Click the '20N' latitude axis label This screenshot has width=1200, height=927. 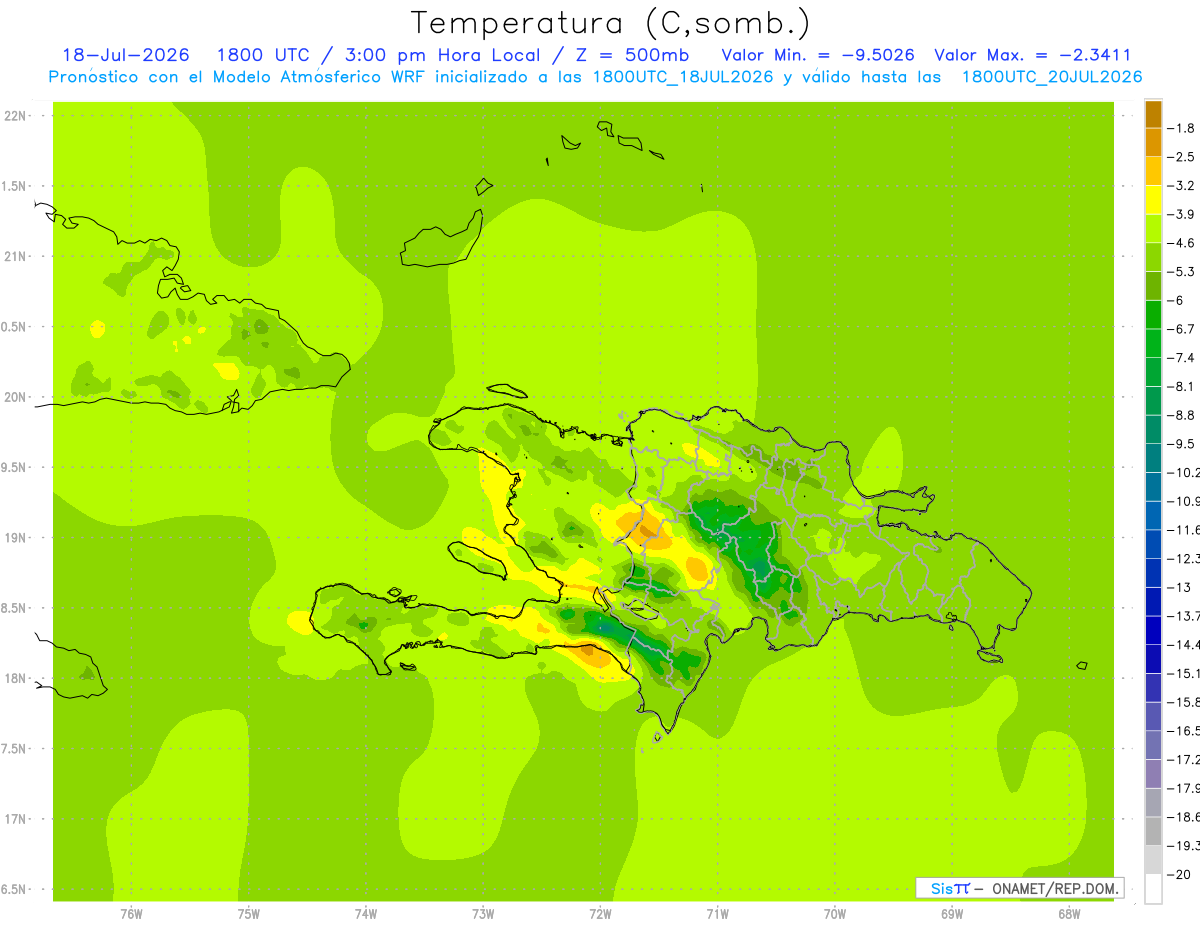pos(15,397)
